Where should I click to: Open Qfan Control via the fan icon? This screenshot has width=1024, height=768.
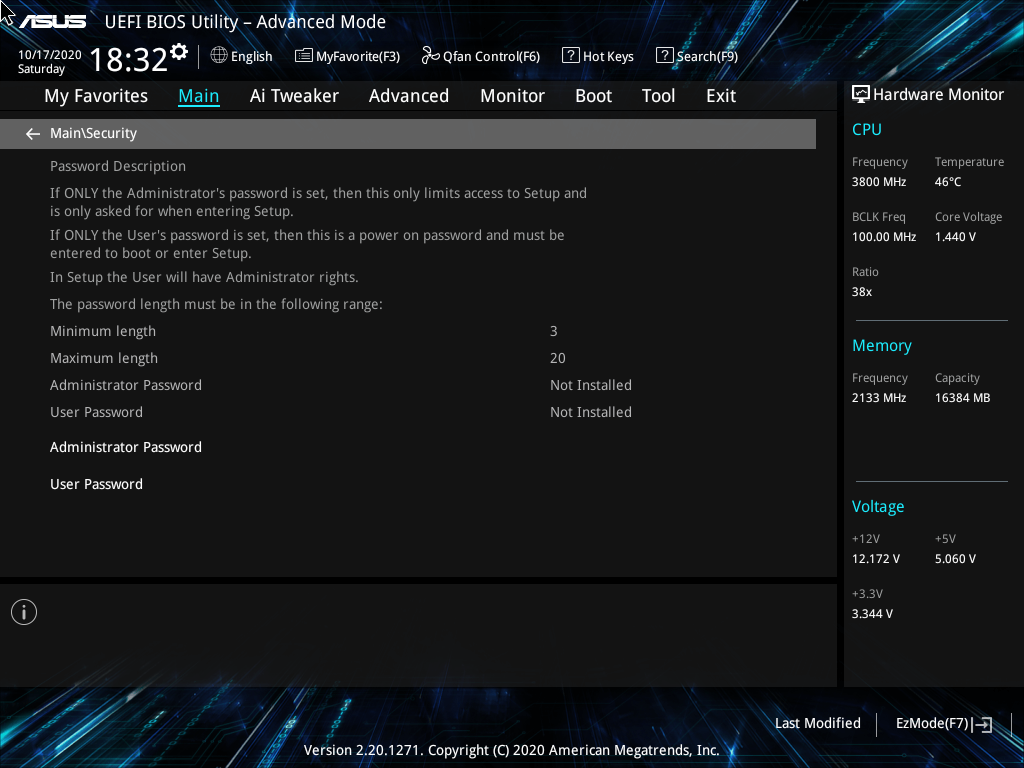point(431,56)
